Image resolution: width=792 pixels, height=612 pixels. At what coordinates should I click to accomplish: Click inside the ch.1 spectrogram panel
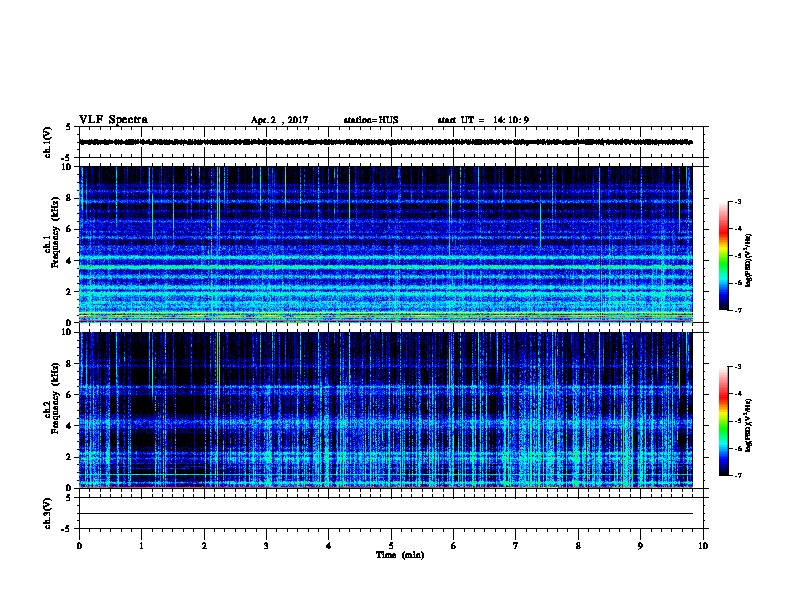pos(386,244)
